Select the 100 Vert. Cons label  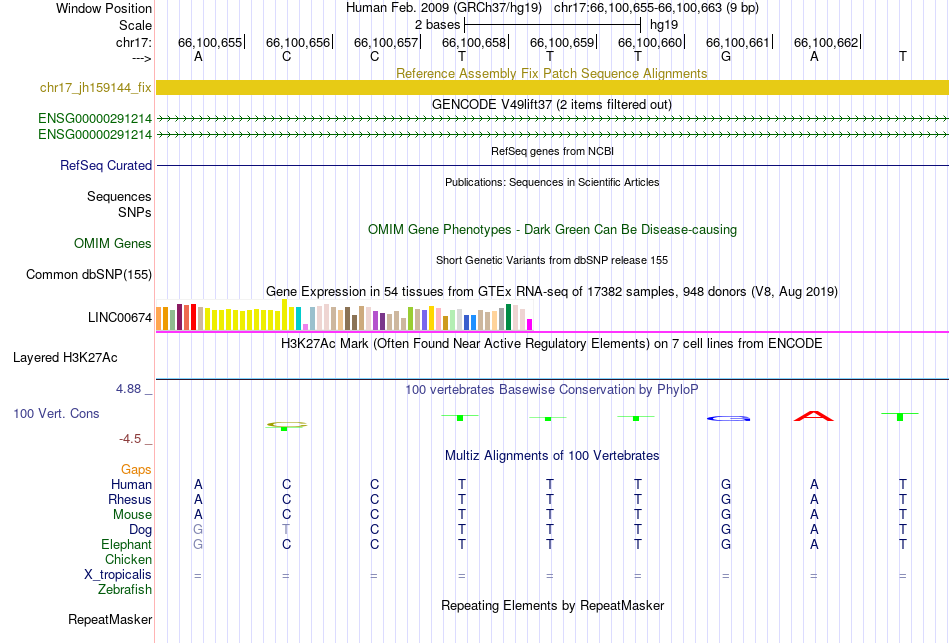pyautogui.click(x=56, y=413)
